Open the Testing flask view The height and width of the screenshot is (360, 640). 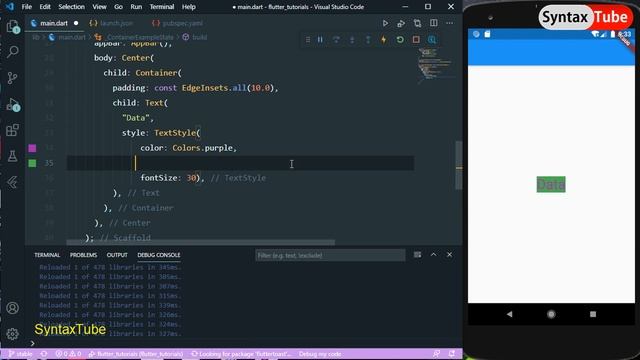click(13, 156)
